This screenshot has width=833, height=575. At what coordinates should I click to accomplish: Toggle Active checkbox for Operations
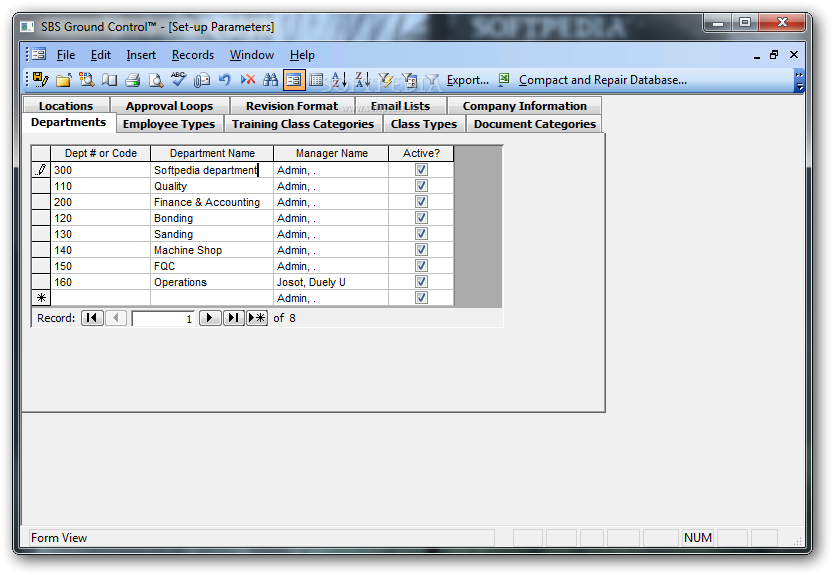click(421, 281)
